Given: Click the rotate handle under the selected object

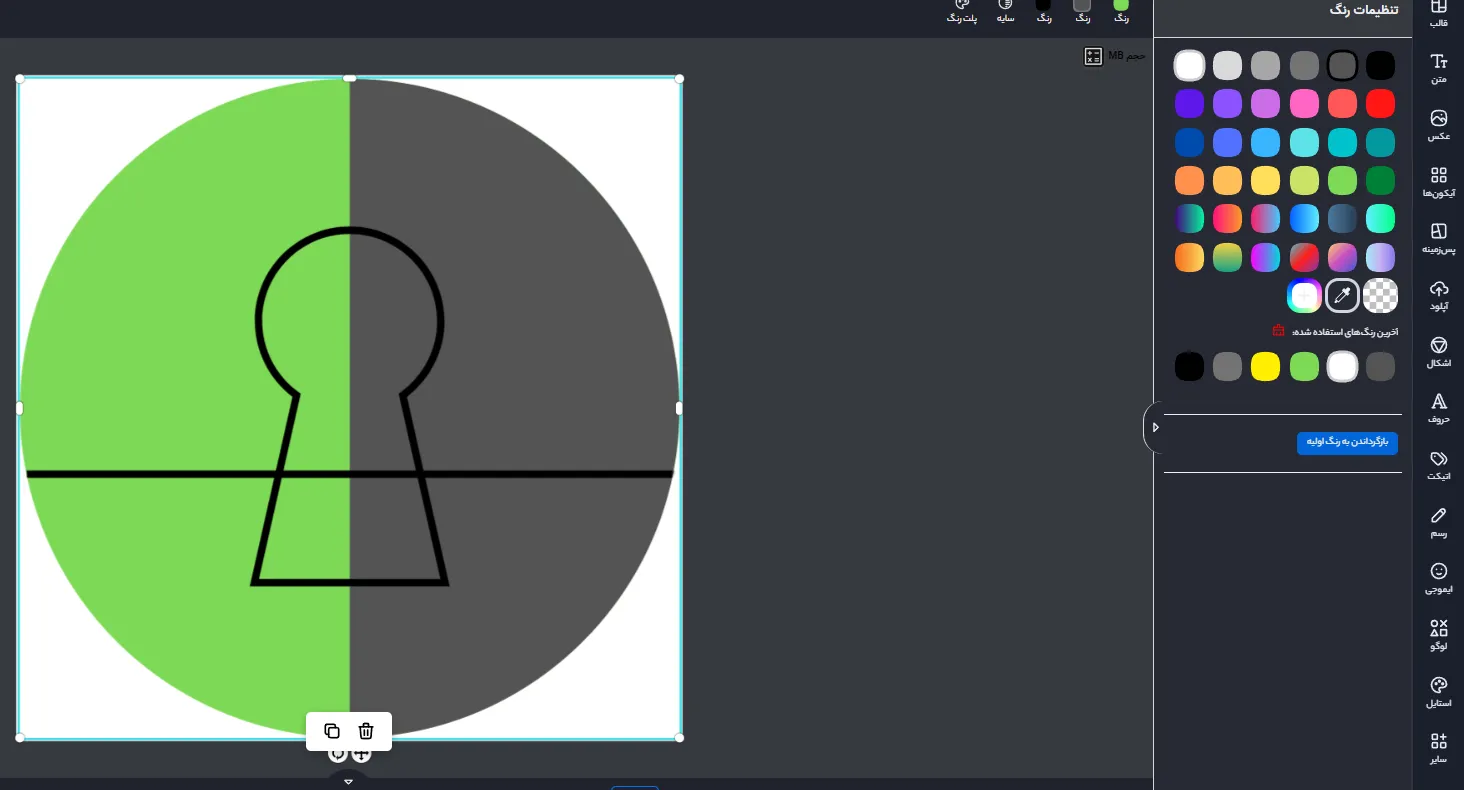Looking at the screenshot, I should (337, 754).
